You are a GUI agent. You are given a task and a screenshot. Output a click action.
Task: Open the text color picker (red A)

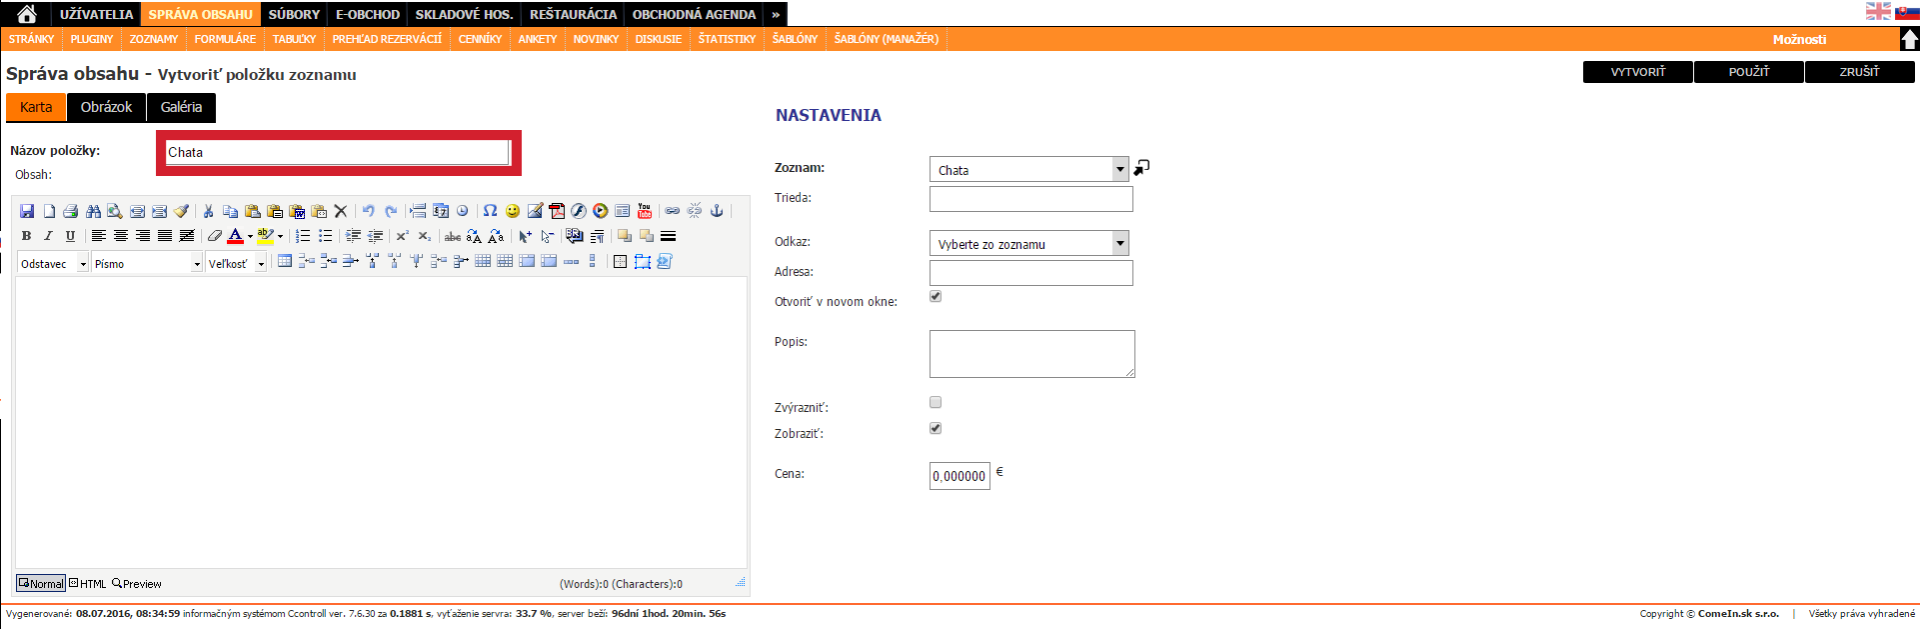(235, 236)
